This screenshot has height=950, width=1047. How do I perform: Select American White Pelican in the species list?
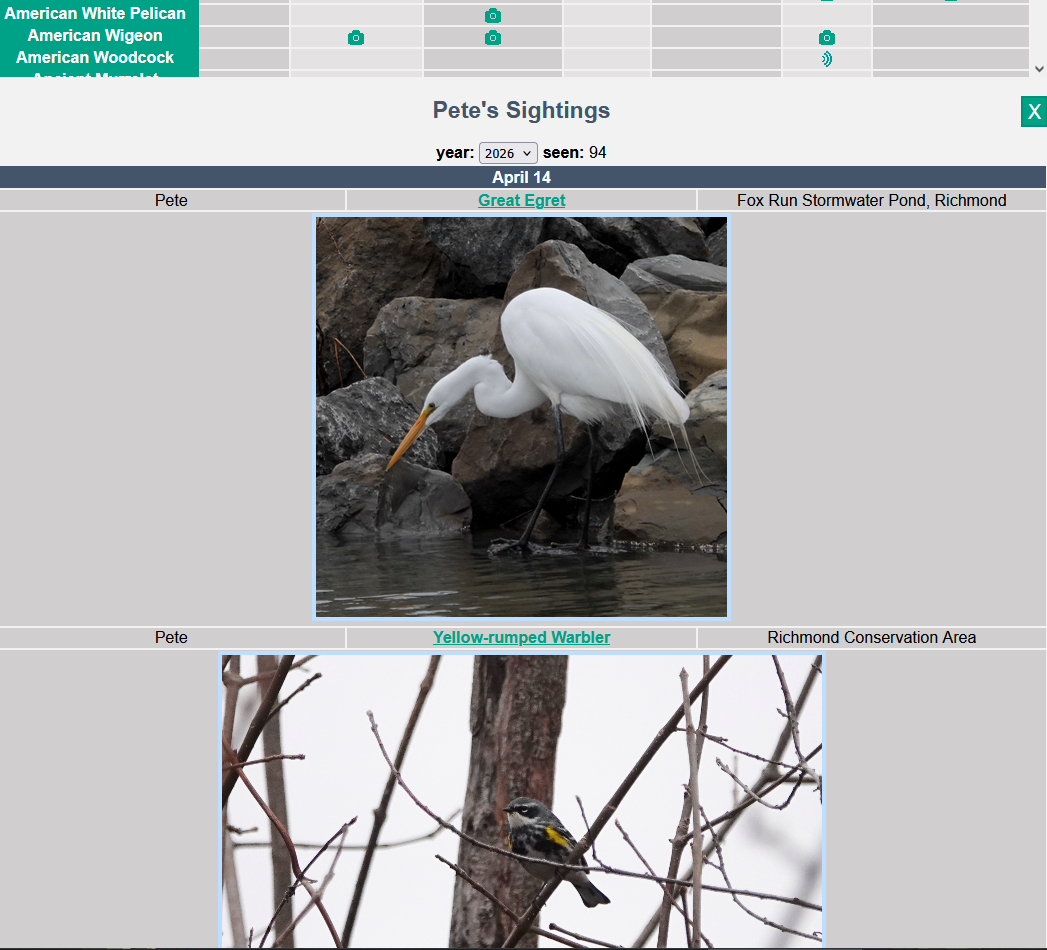[95, 13]
